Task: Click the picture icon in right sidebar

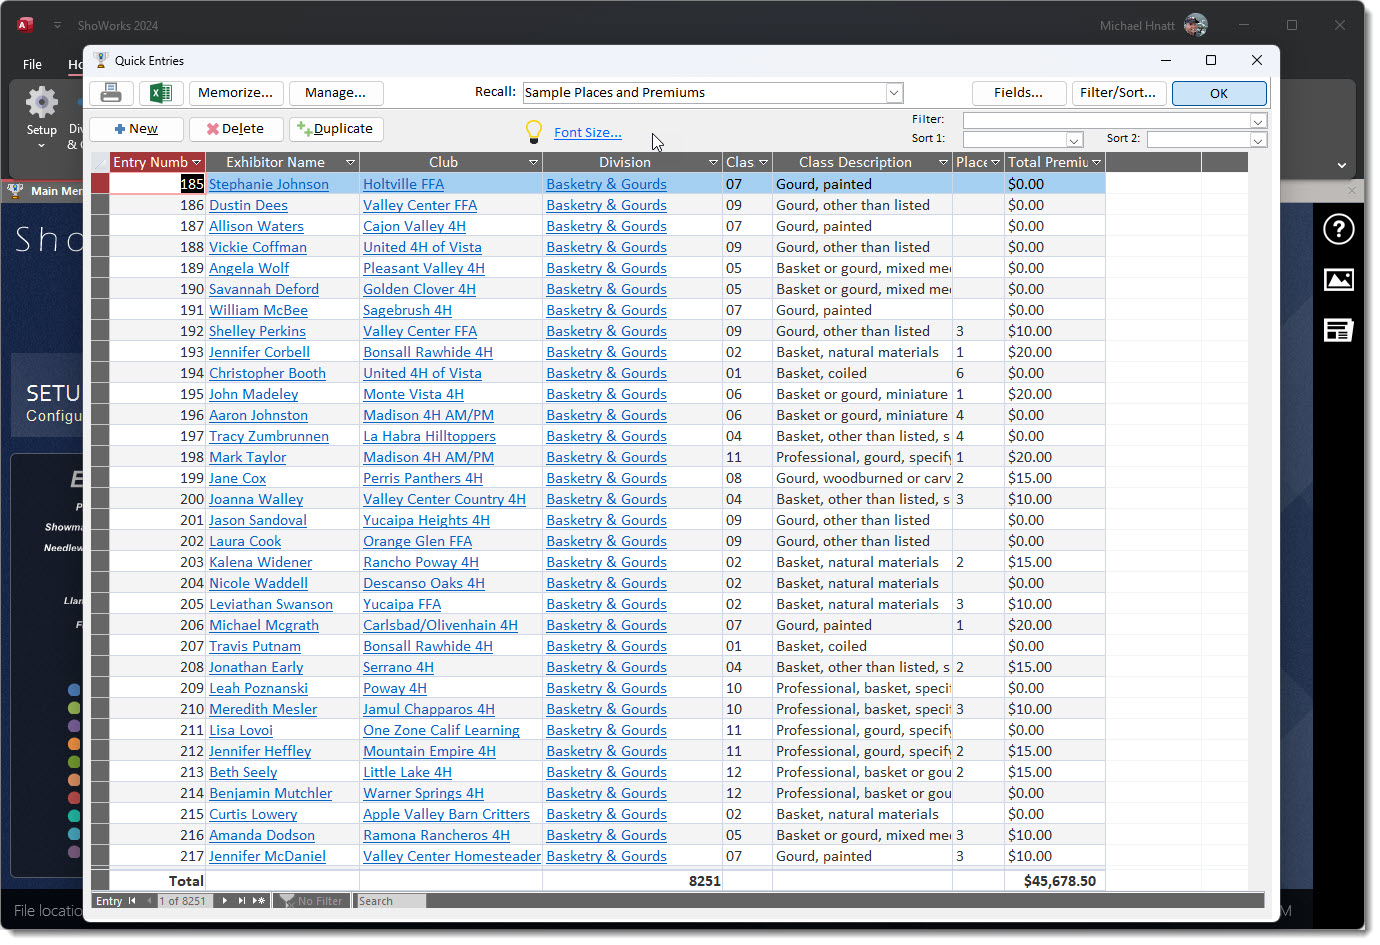Action: [x=1338, y=280]
